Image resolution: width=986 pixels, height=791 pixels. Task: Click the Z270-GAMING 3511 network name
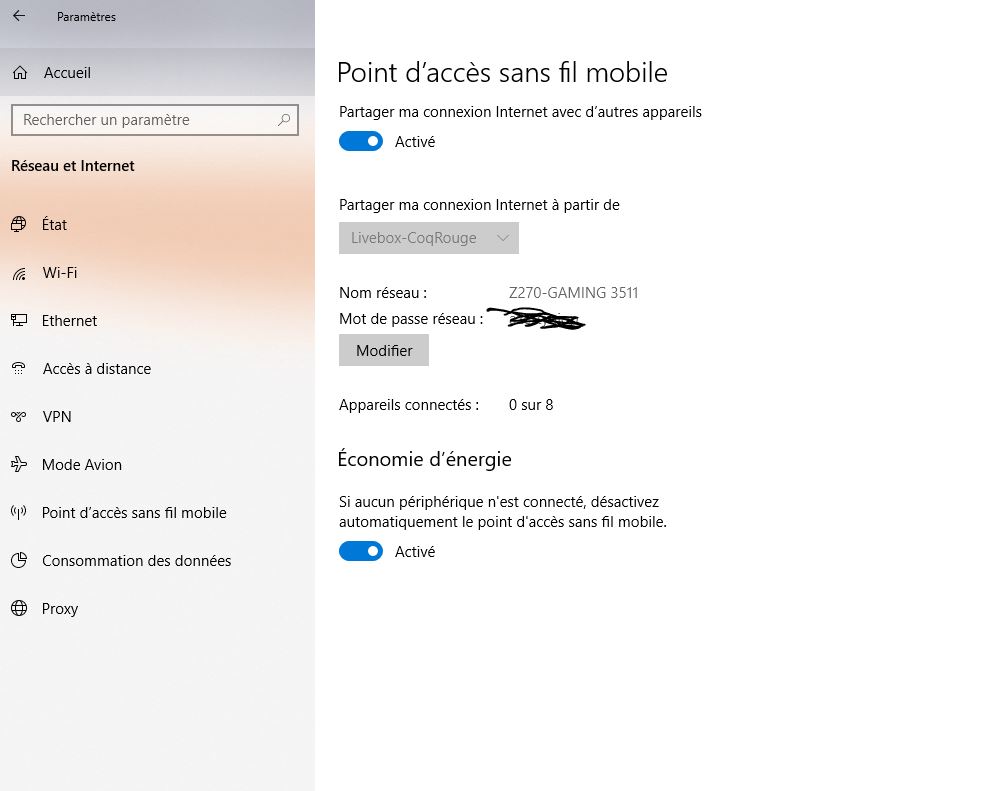tap(573, 293)
